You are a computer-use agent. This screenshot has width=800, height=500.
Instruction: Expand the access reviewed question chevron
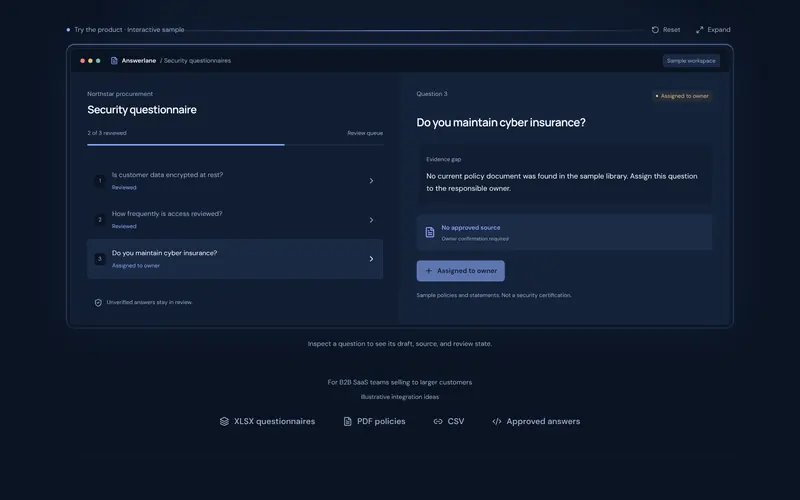371,220
